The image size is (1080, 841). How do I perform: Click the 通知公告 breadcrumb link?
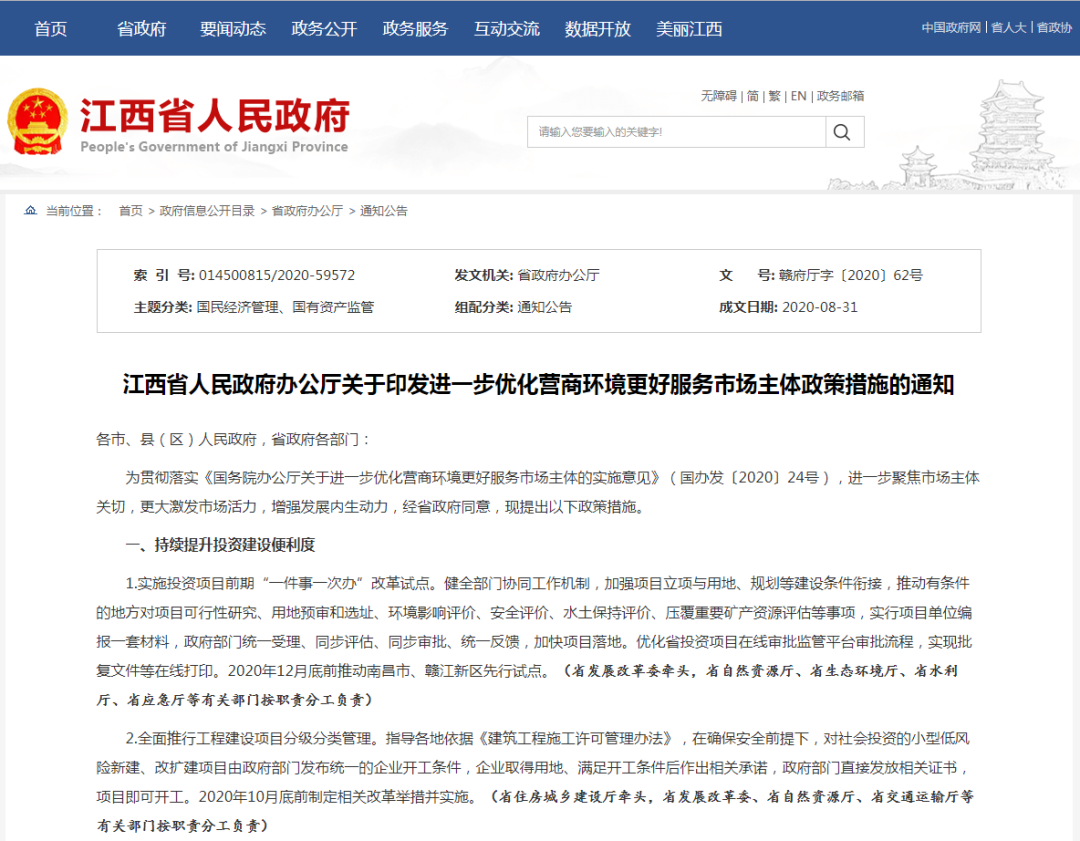(384, 211)
